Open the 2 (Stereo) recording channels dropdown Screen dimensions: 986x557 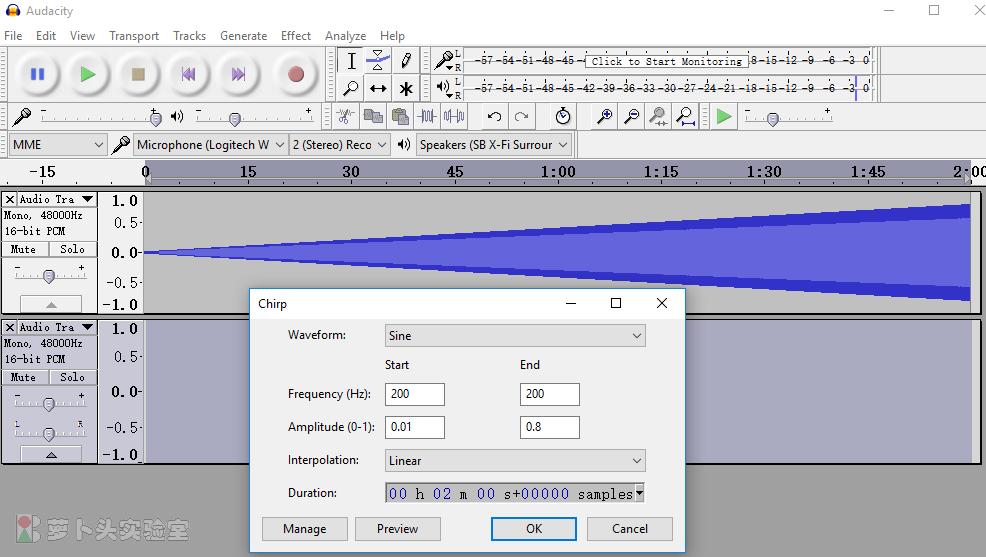(x=340, y=145)
